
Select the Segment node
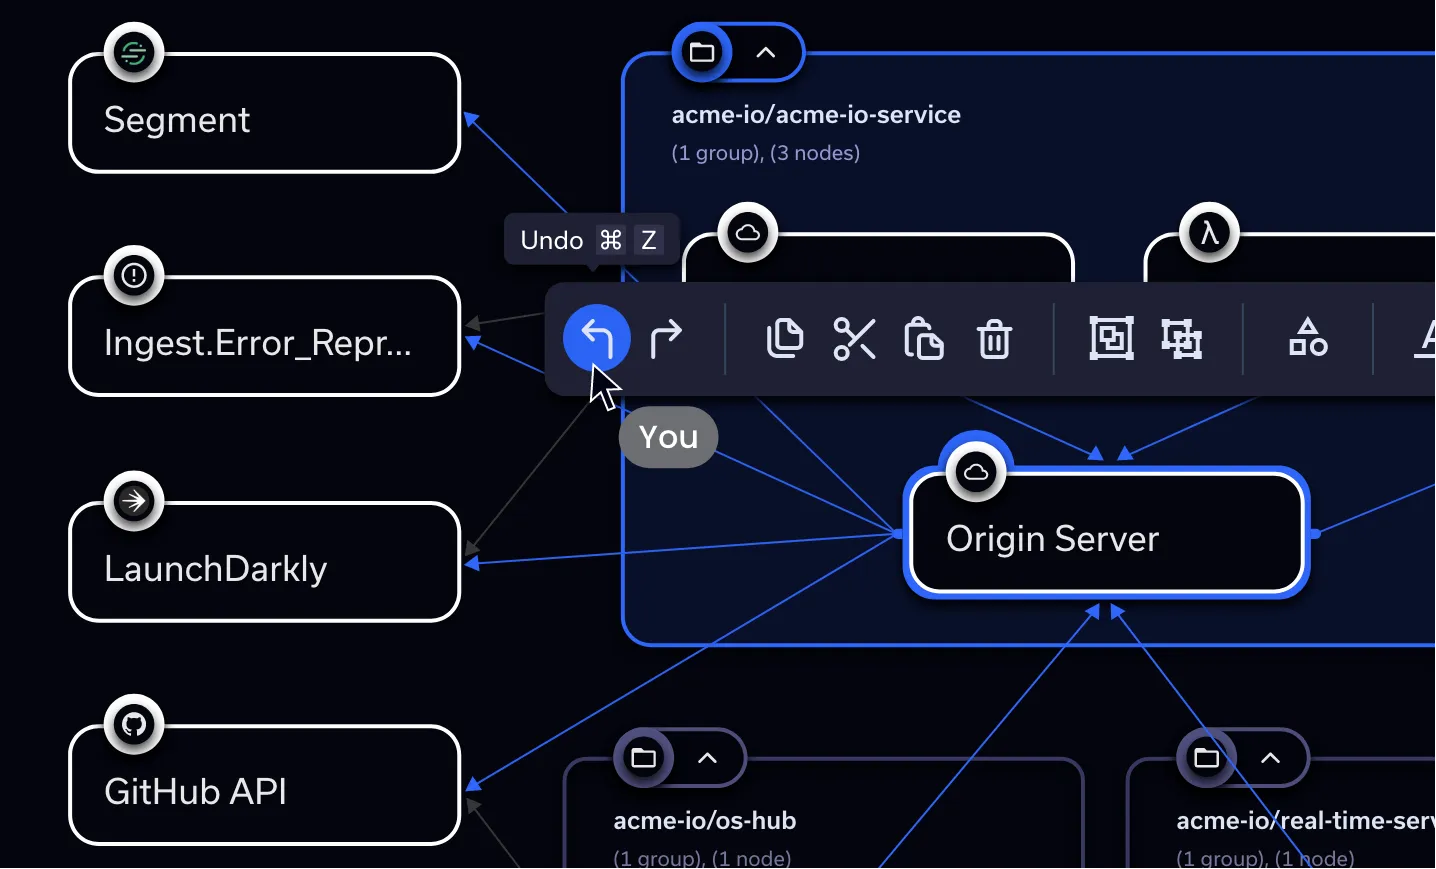coord(265,114)
